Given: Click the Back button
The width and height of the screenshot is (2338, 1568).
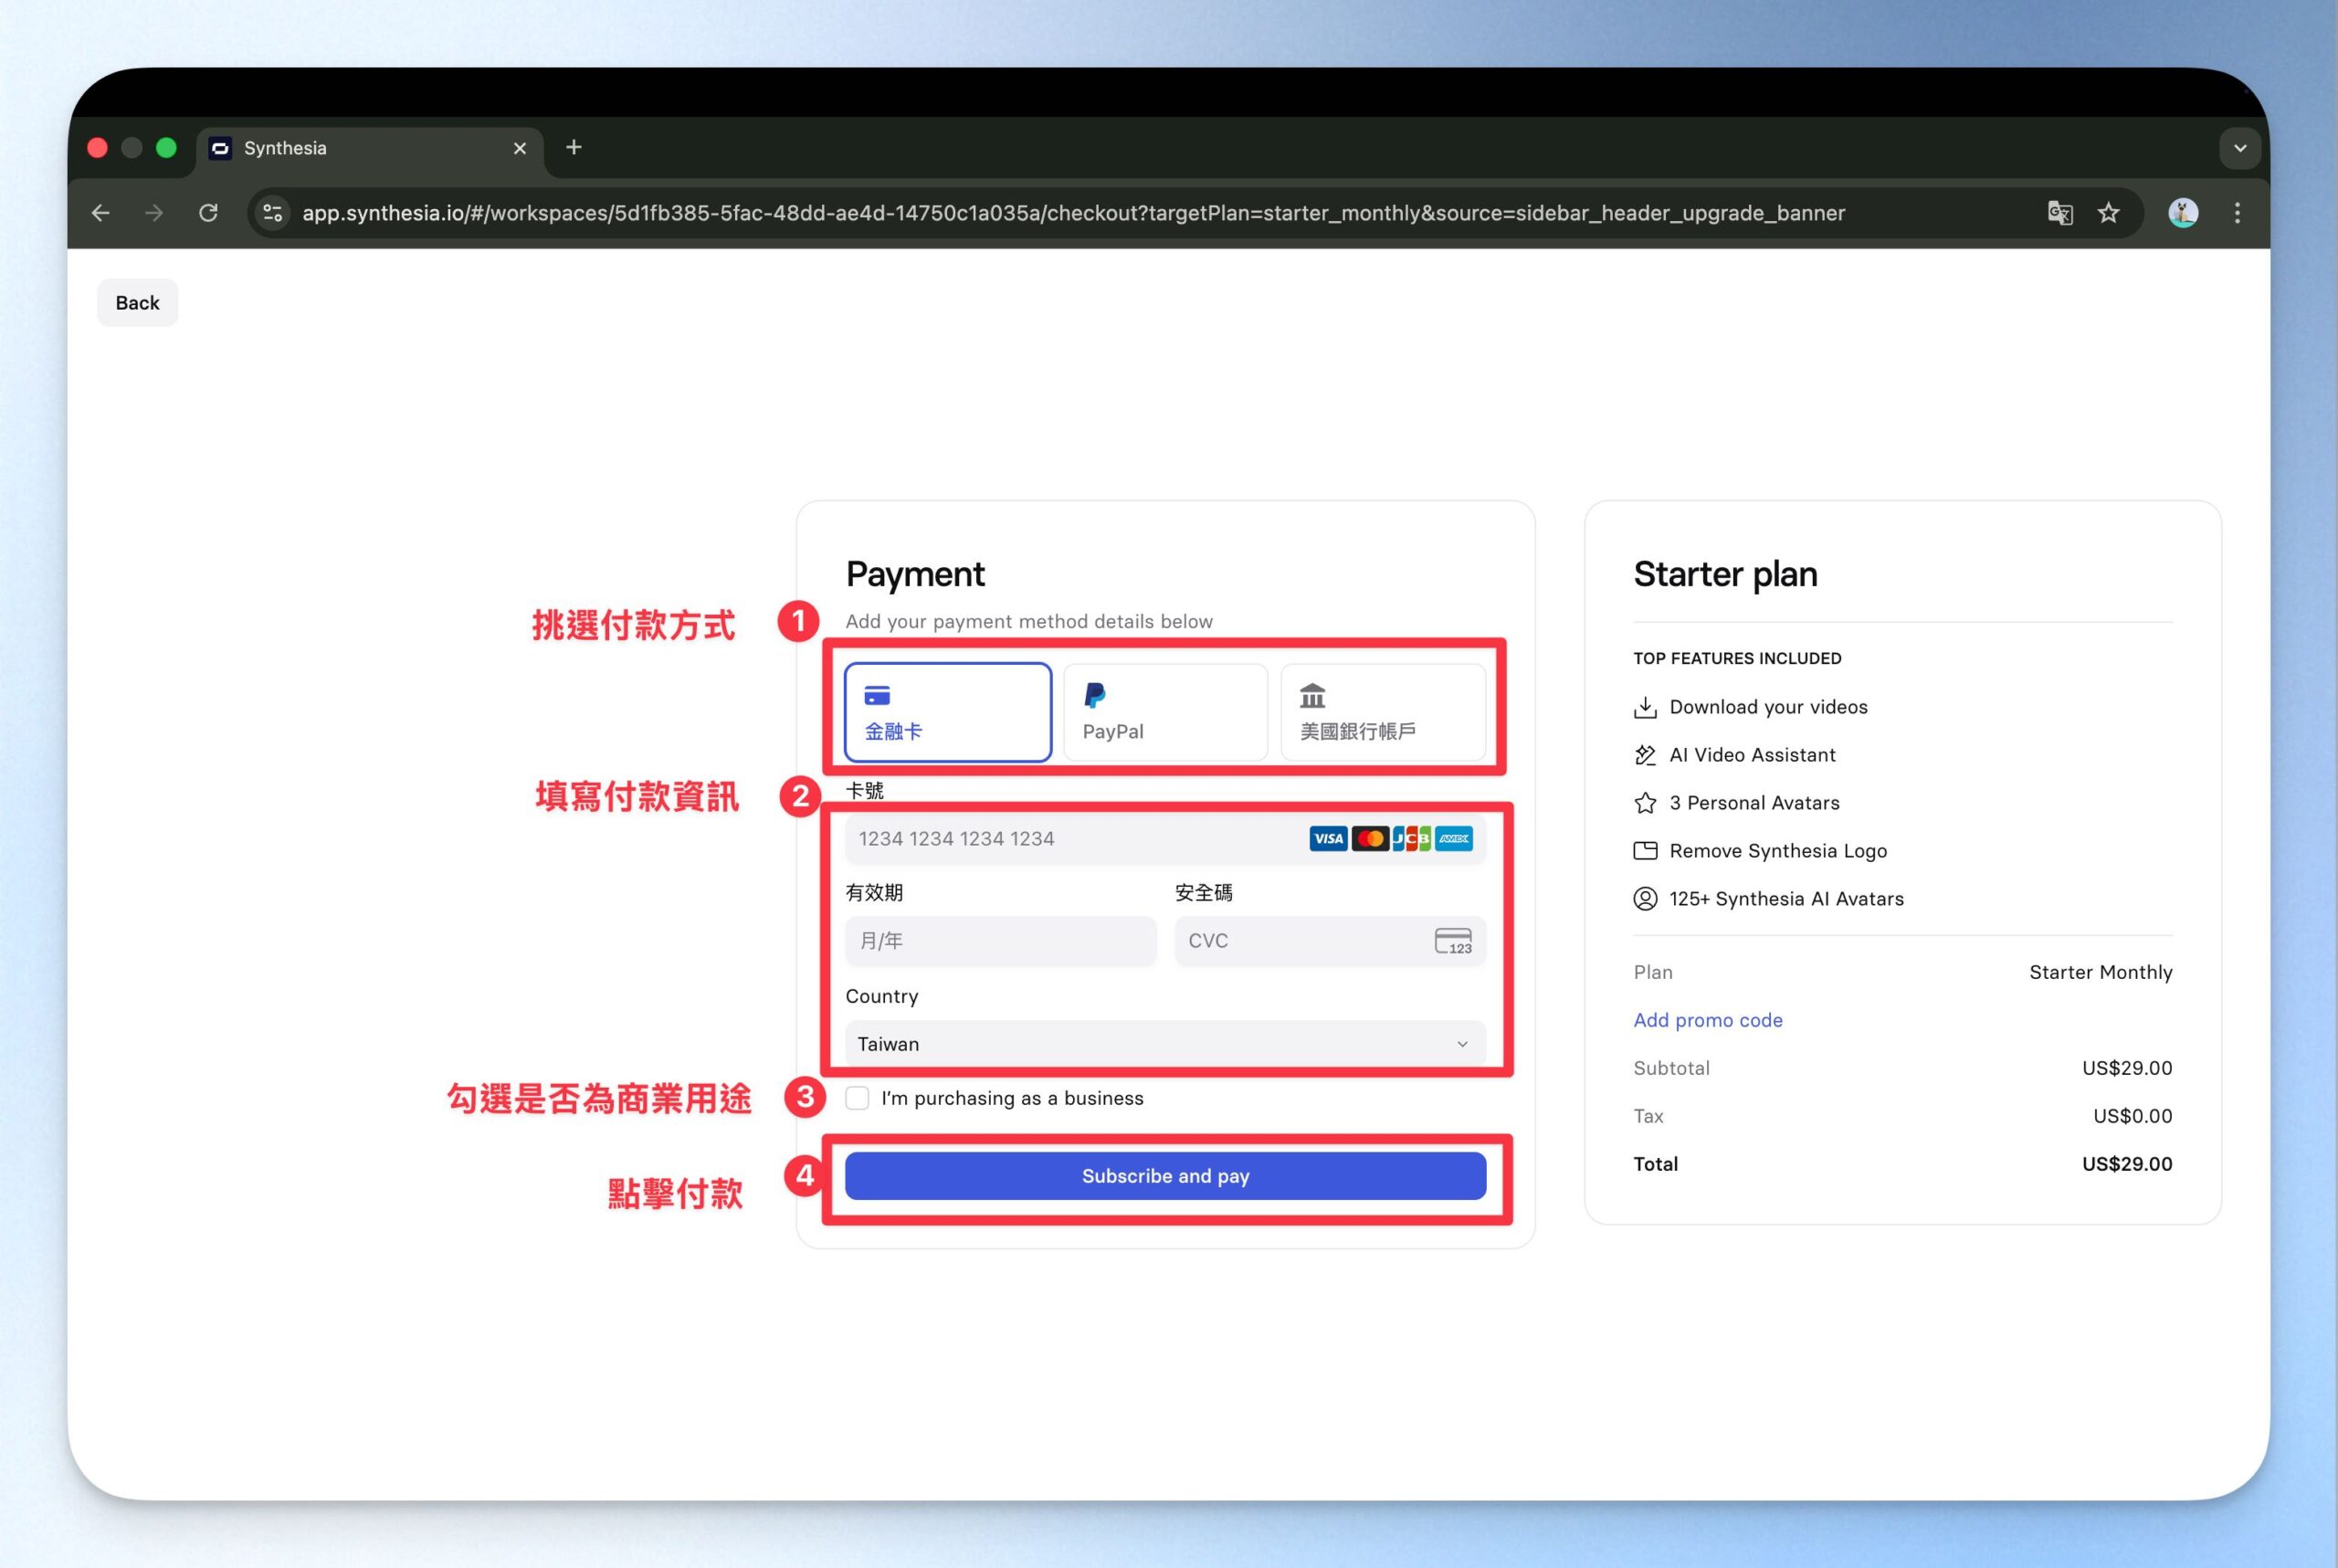Looking at the screenshot, I should (x=137, y=303).
